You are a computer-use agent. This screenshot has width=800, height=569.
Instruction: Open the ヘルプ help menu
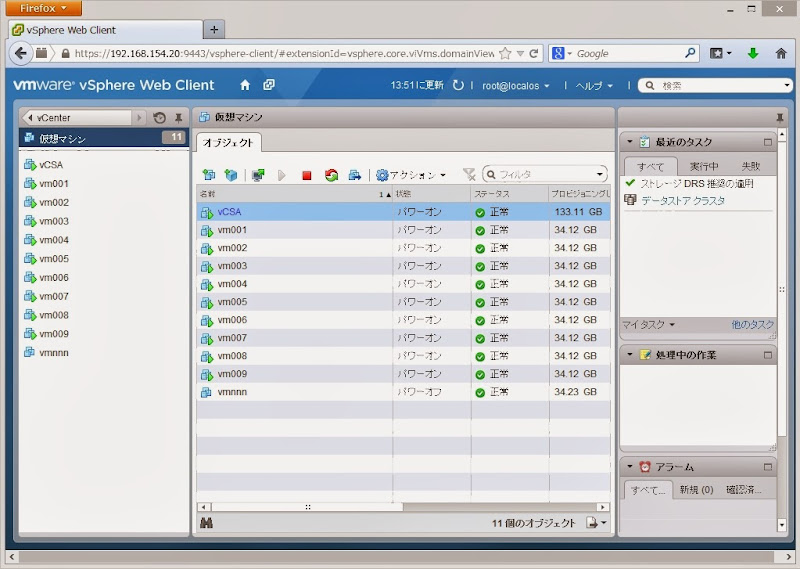pyautogui.click(x=594, y=86)
